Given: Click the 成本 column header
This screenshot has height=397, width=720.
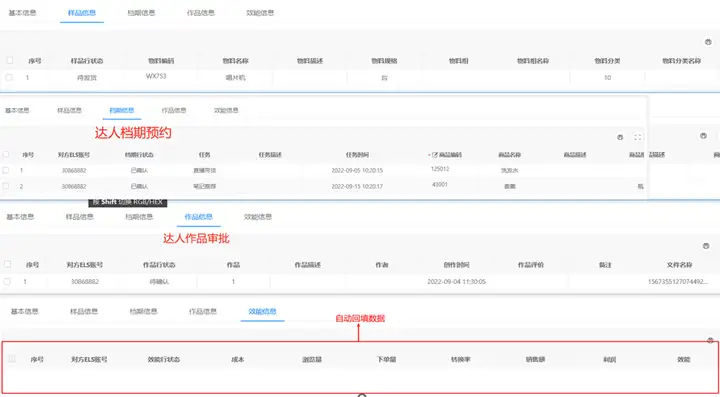Looking at the screenshot, I should click(x=238, y=359).
